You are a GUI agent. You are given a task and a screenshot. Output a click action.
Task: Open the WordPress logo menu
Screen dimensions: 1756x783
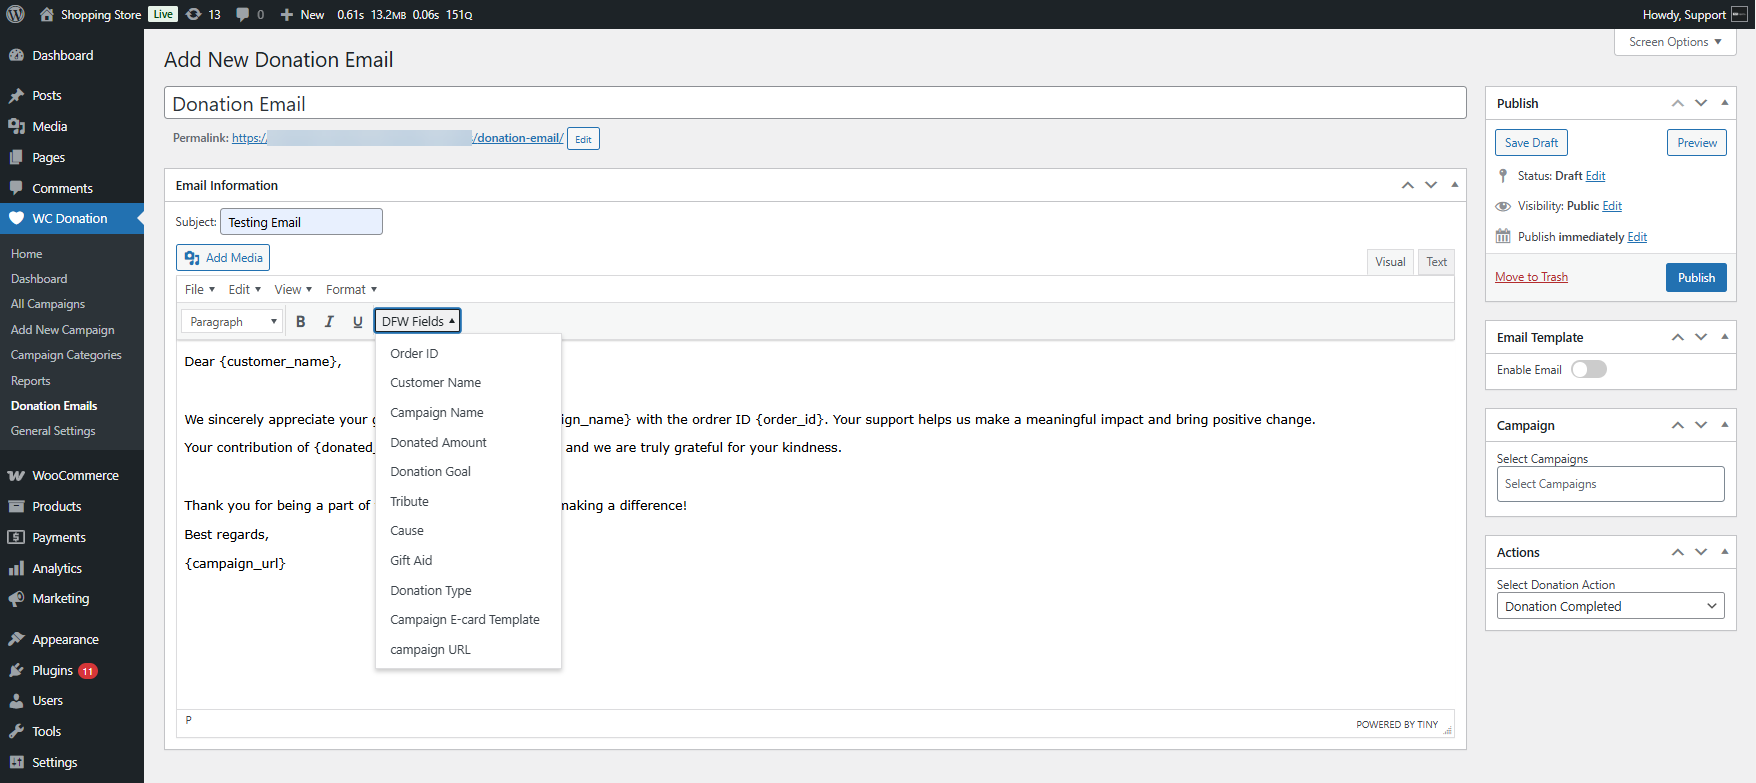16,14
